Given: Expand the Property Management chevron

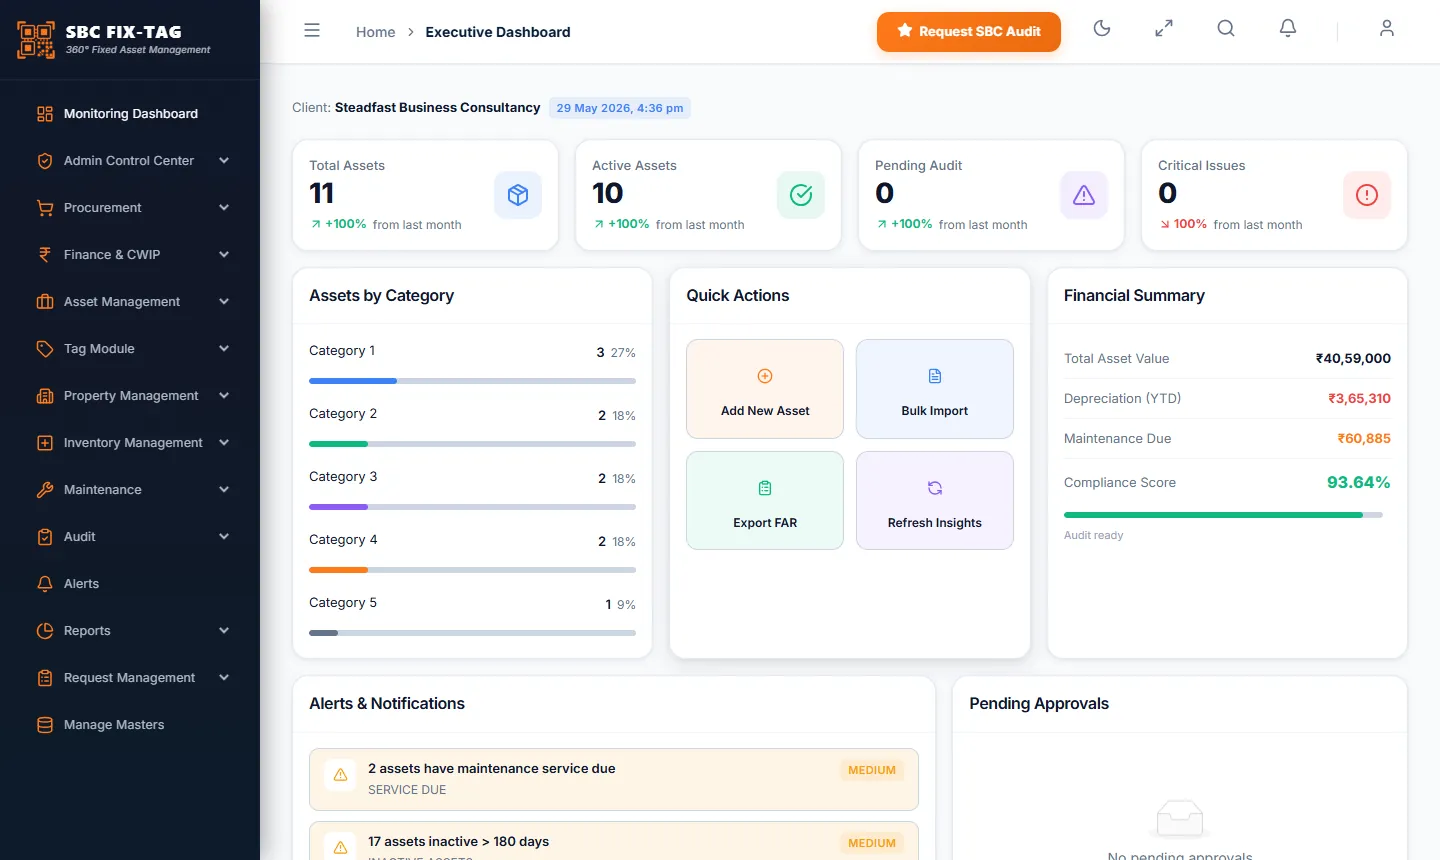Looking at the screenshot, I should pos(224,396).
